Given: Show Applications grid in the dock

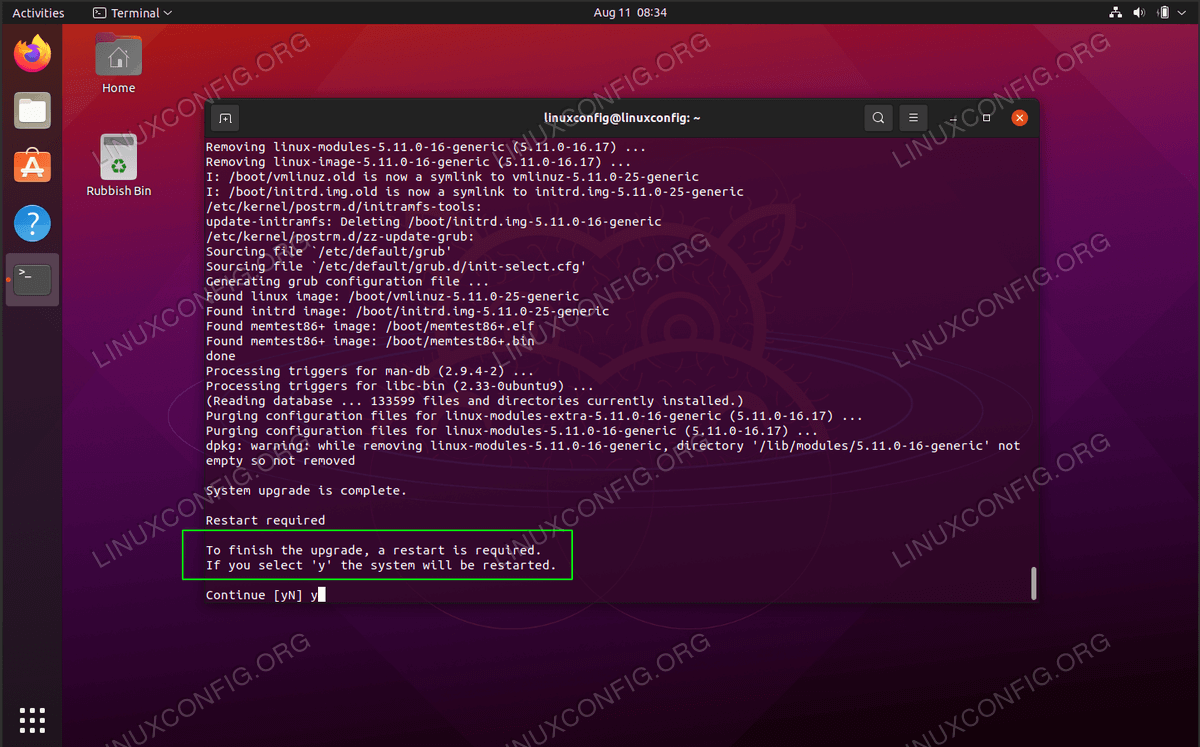Looking at the screenshot, I should tap(32, 719).
